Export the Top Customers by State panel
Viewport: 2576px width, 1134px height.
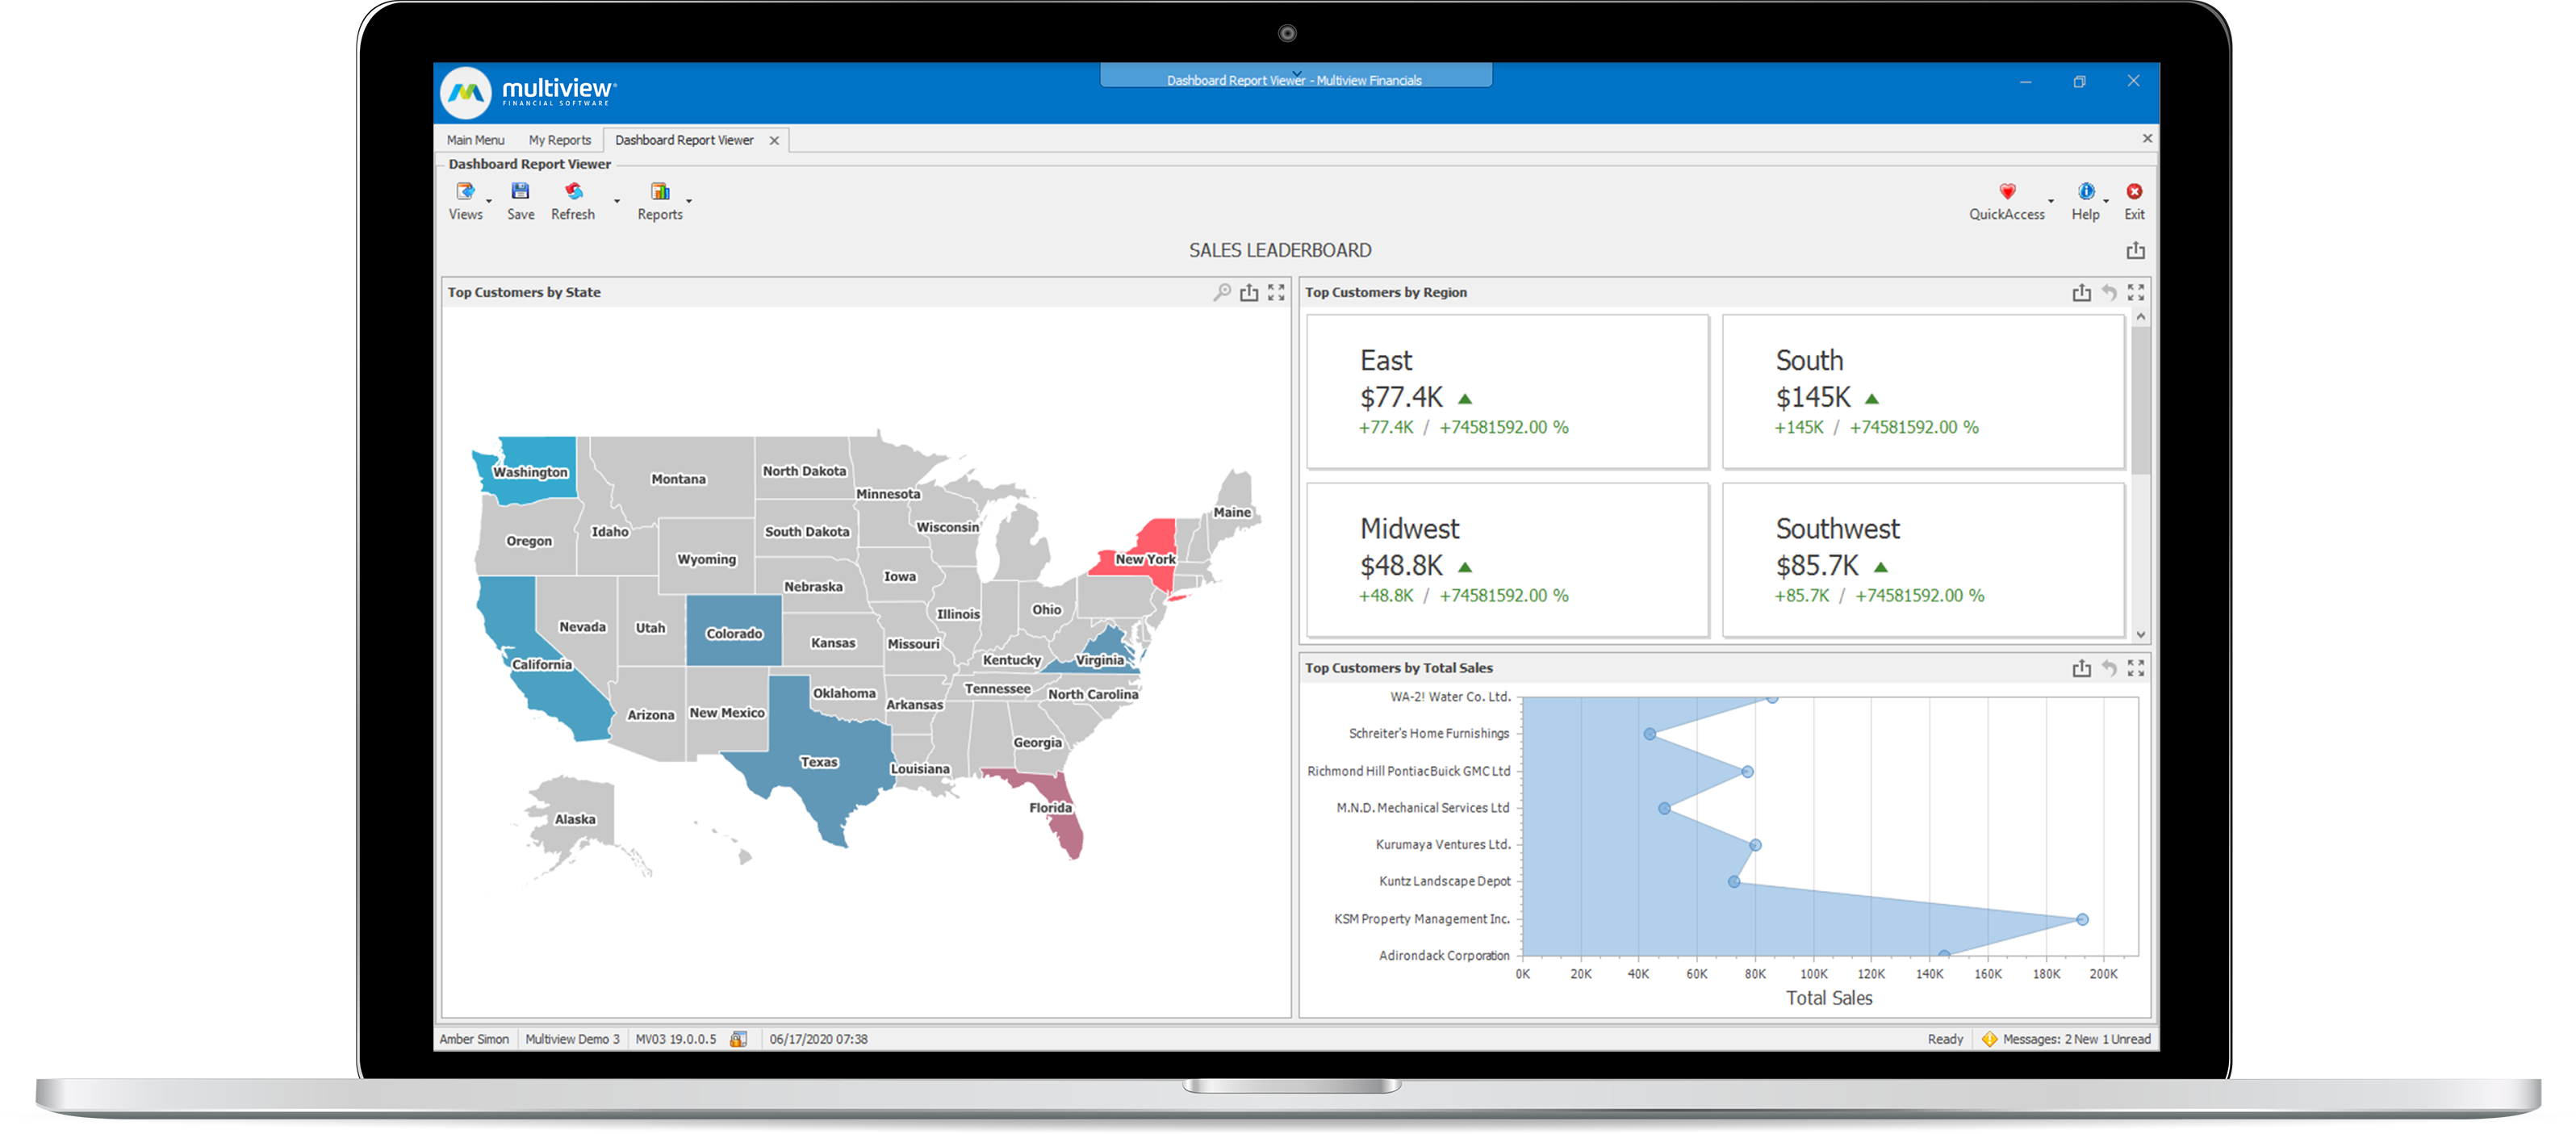click(1249, 293)
